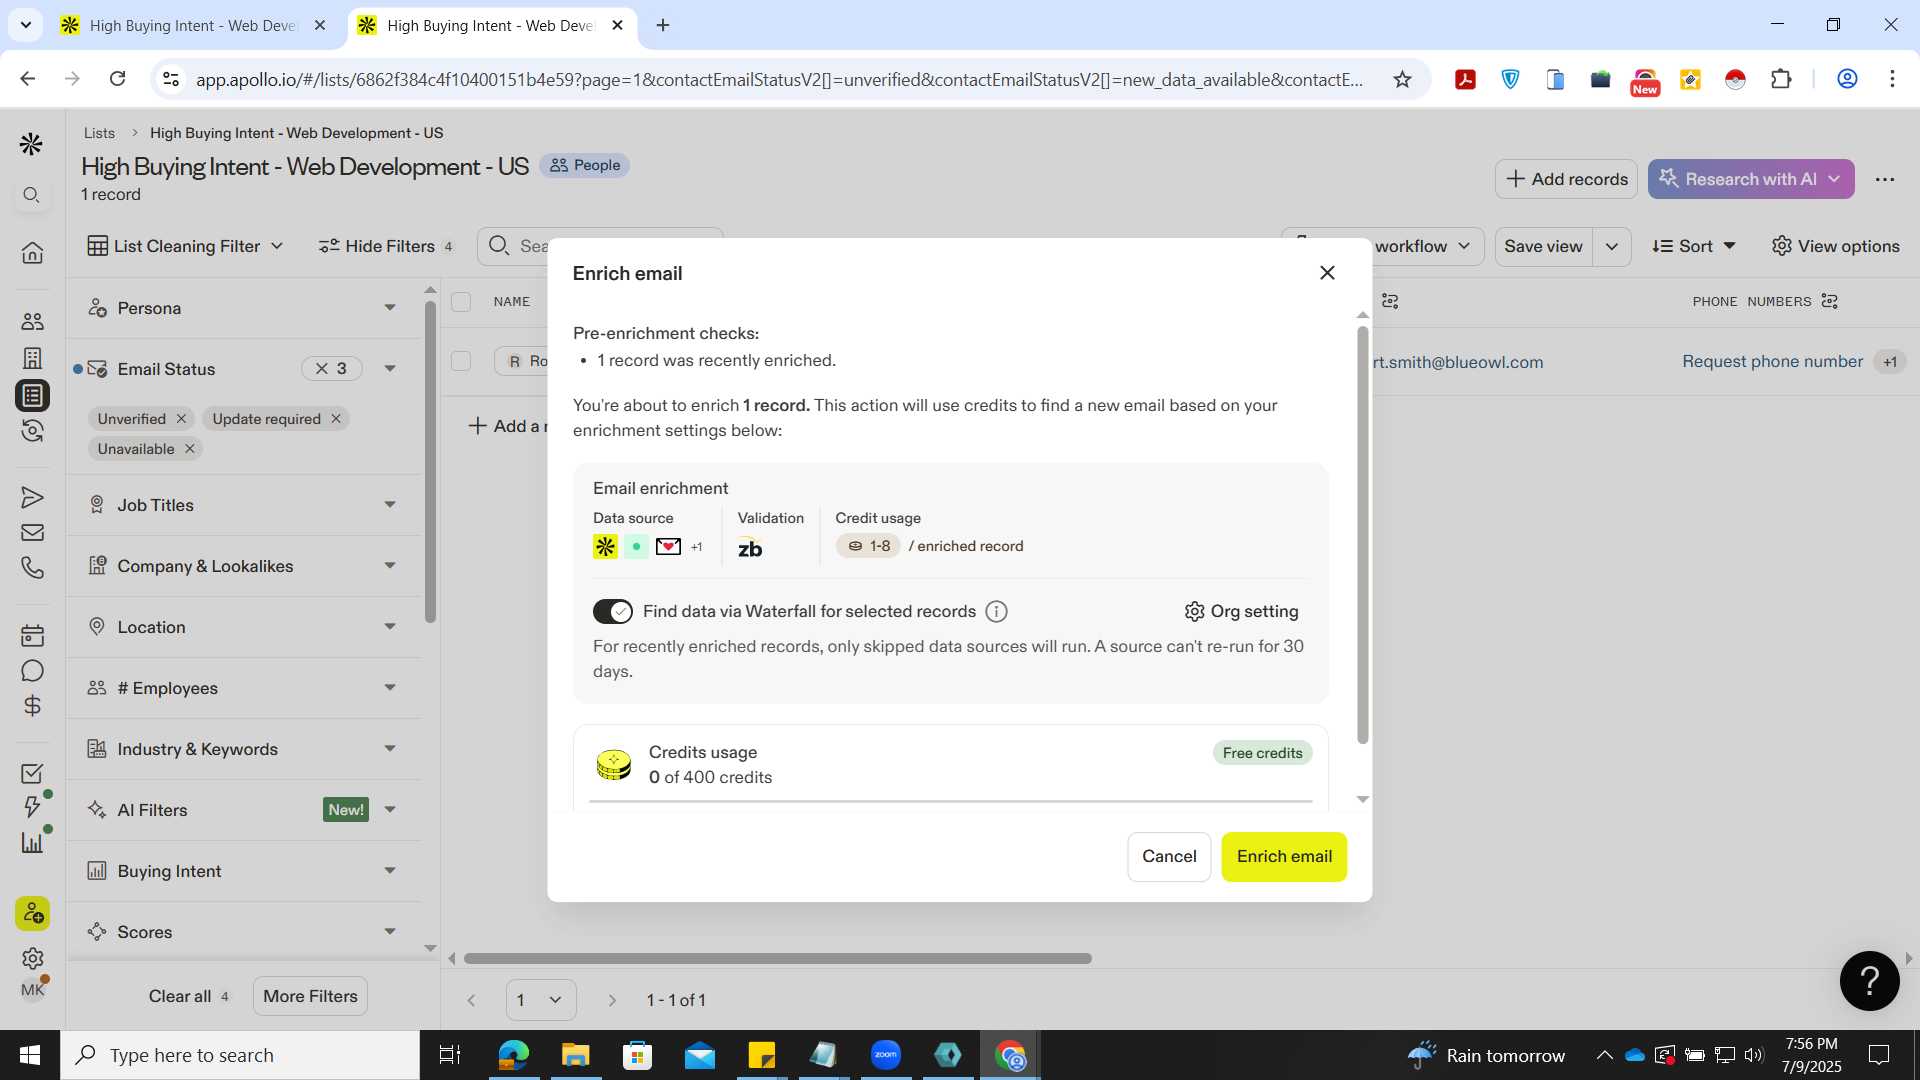Go to Home icon in sidebar
Image resolution: width=1920 pixels, height=1080 pixels.
32,252
